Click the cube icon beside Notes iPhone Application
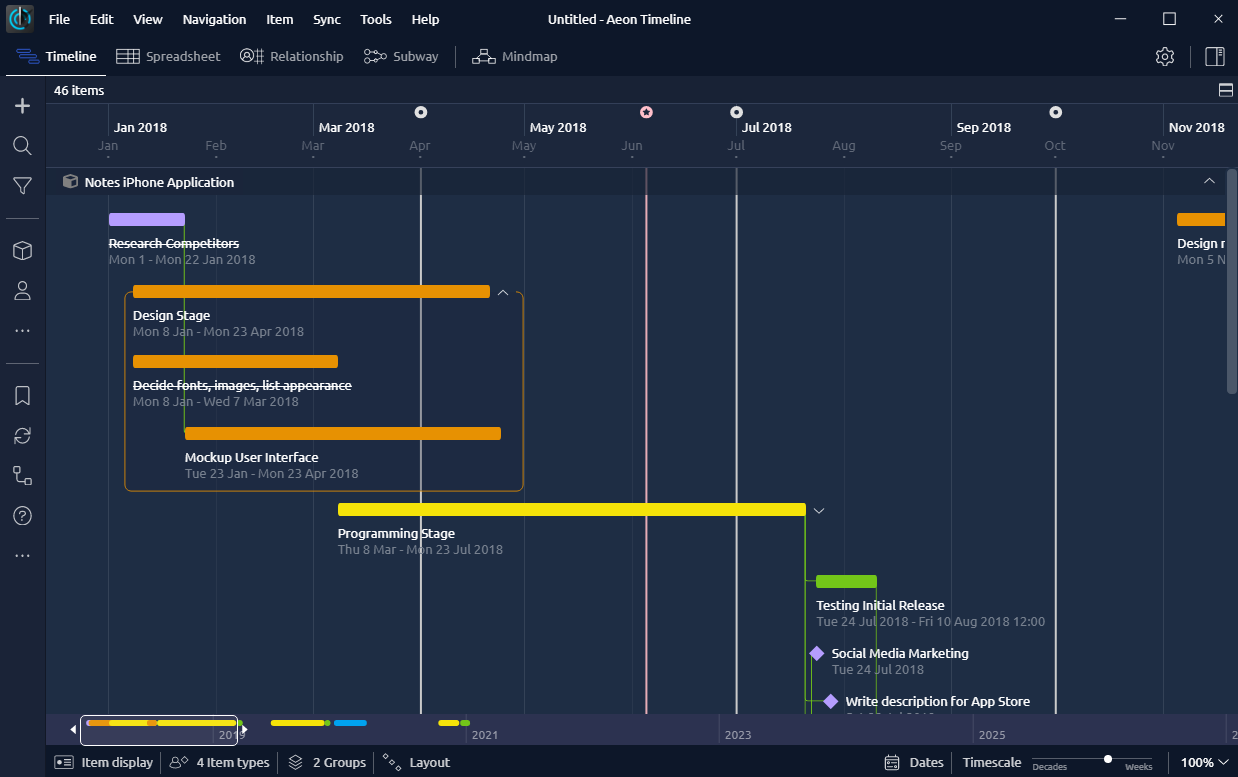1238x777 pixels. pos(70,182)
